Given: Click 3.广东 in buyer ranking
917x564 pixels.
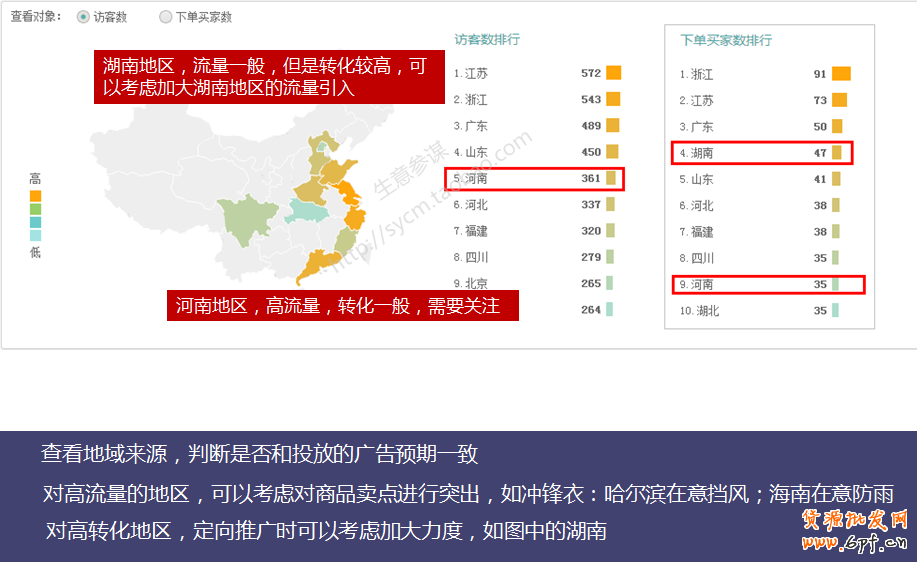Looking at the screenshot, I should pyautogui.click(x=696, y=127).
